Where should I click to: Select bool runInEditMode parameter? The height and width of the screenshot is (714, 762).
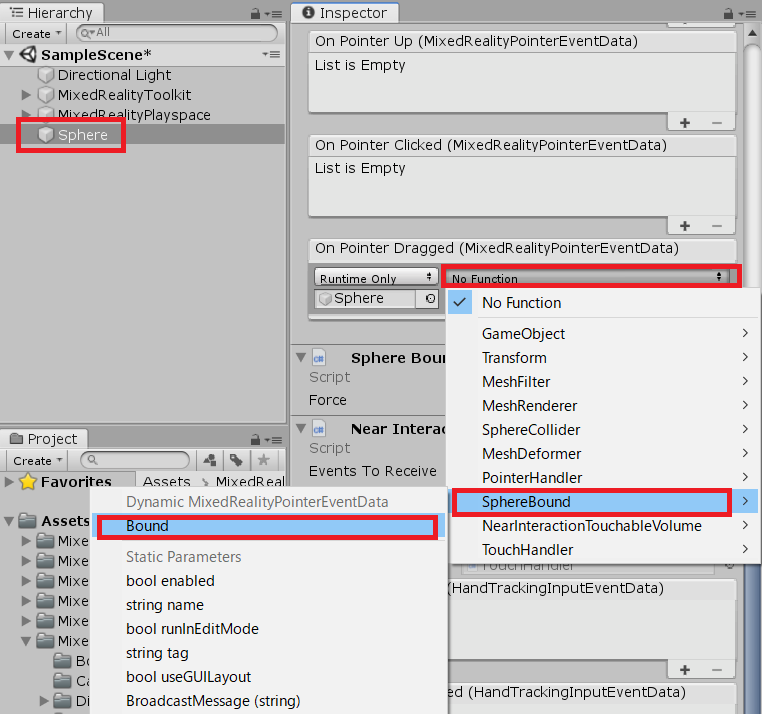tap(269, 628)
